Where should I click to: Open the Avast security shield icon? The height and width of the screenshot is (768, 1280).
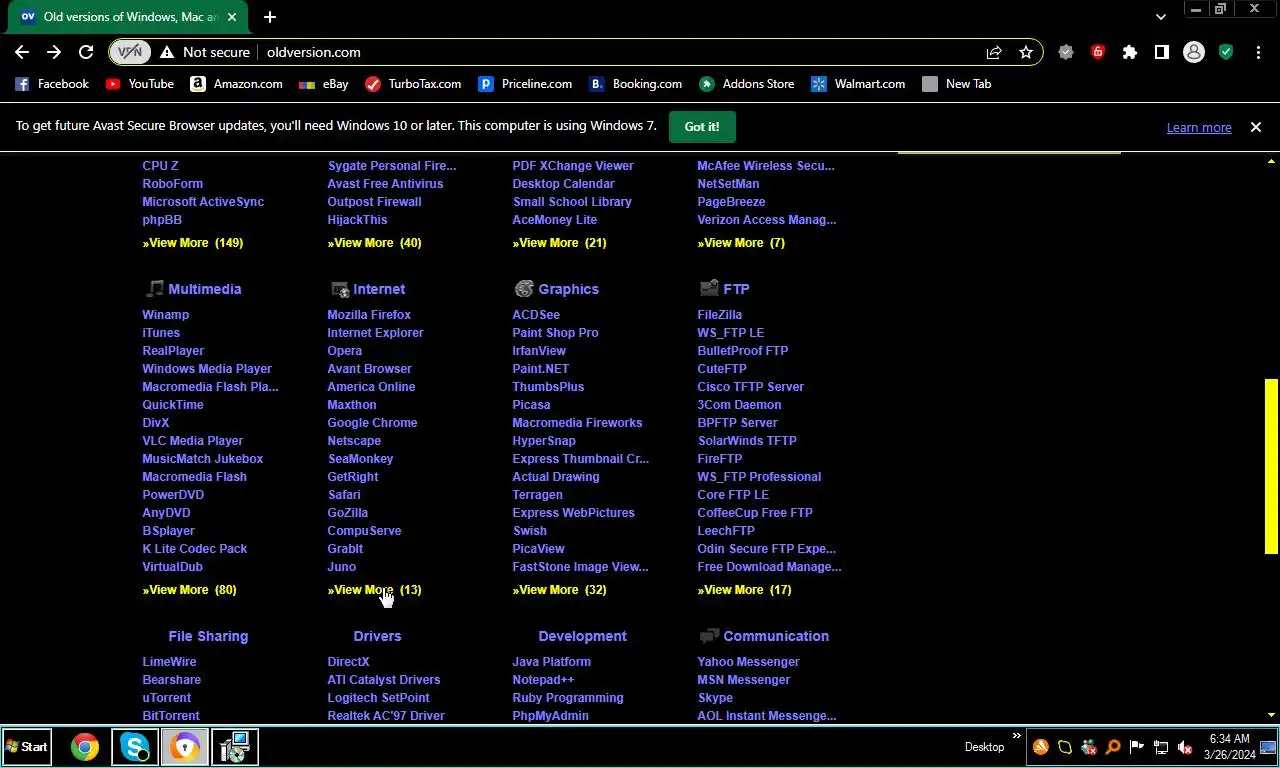pos(1226,52)
